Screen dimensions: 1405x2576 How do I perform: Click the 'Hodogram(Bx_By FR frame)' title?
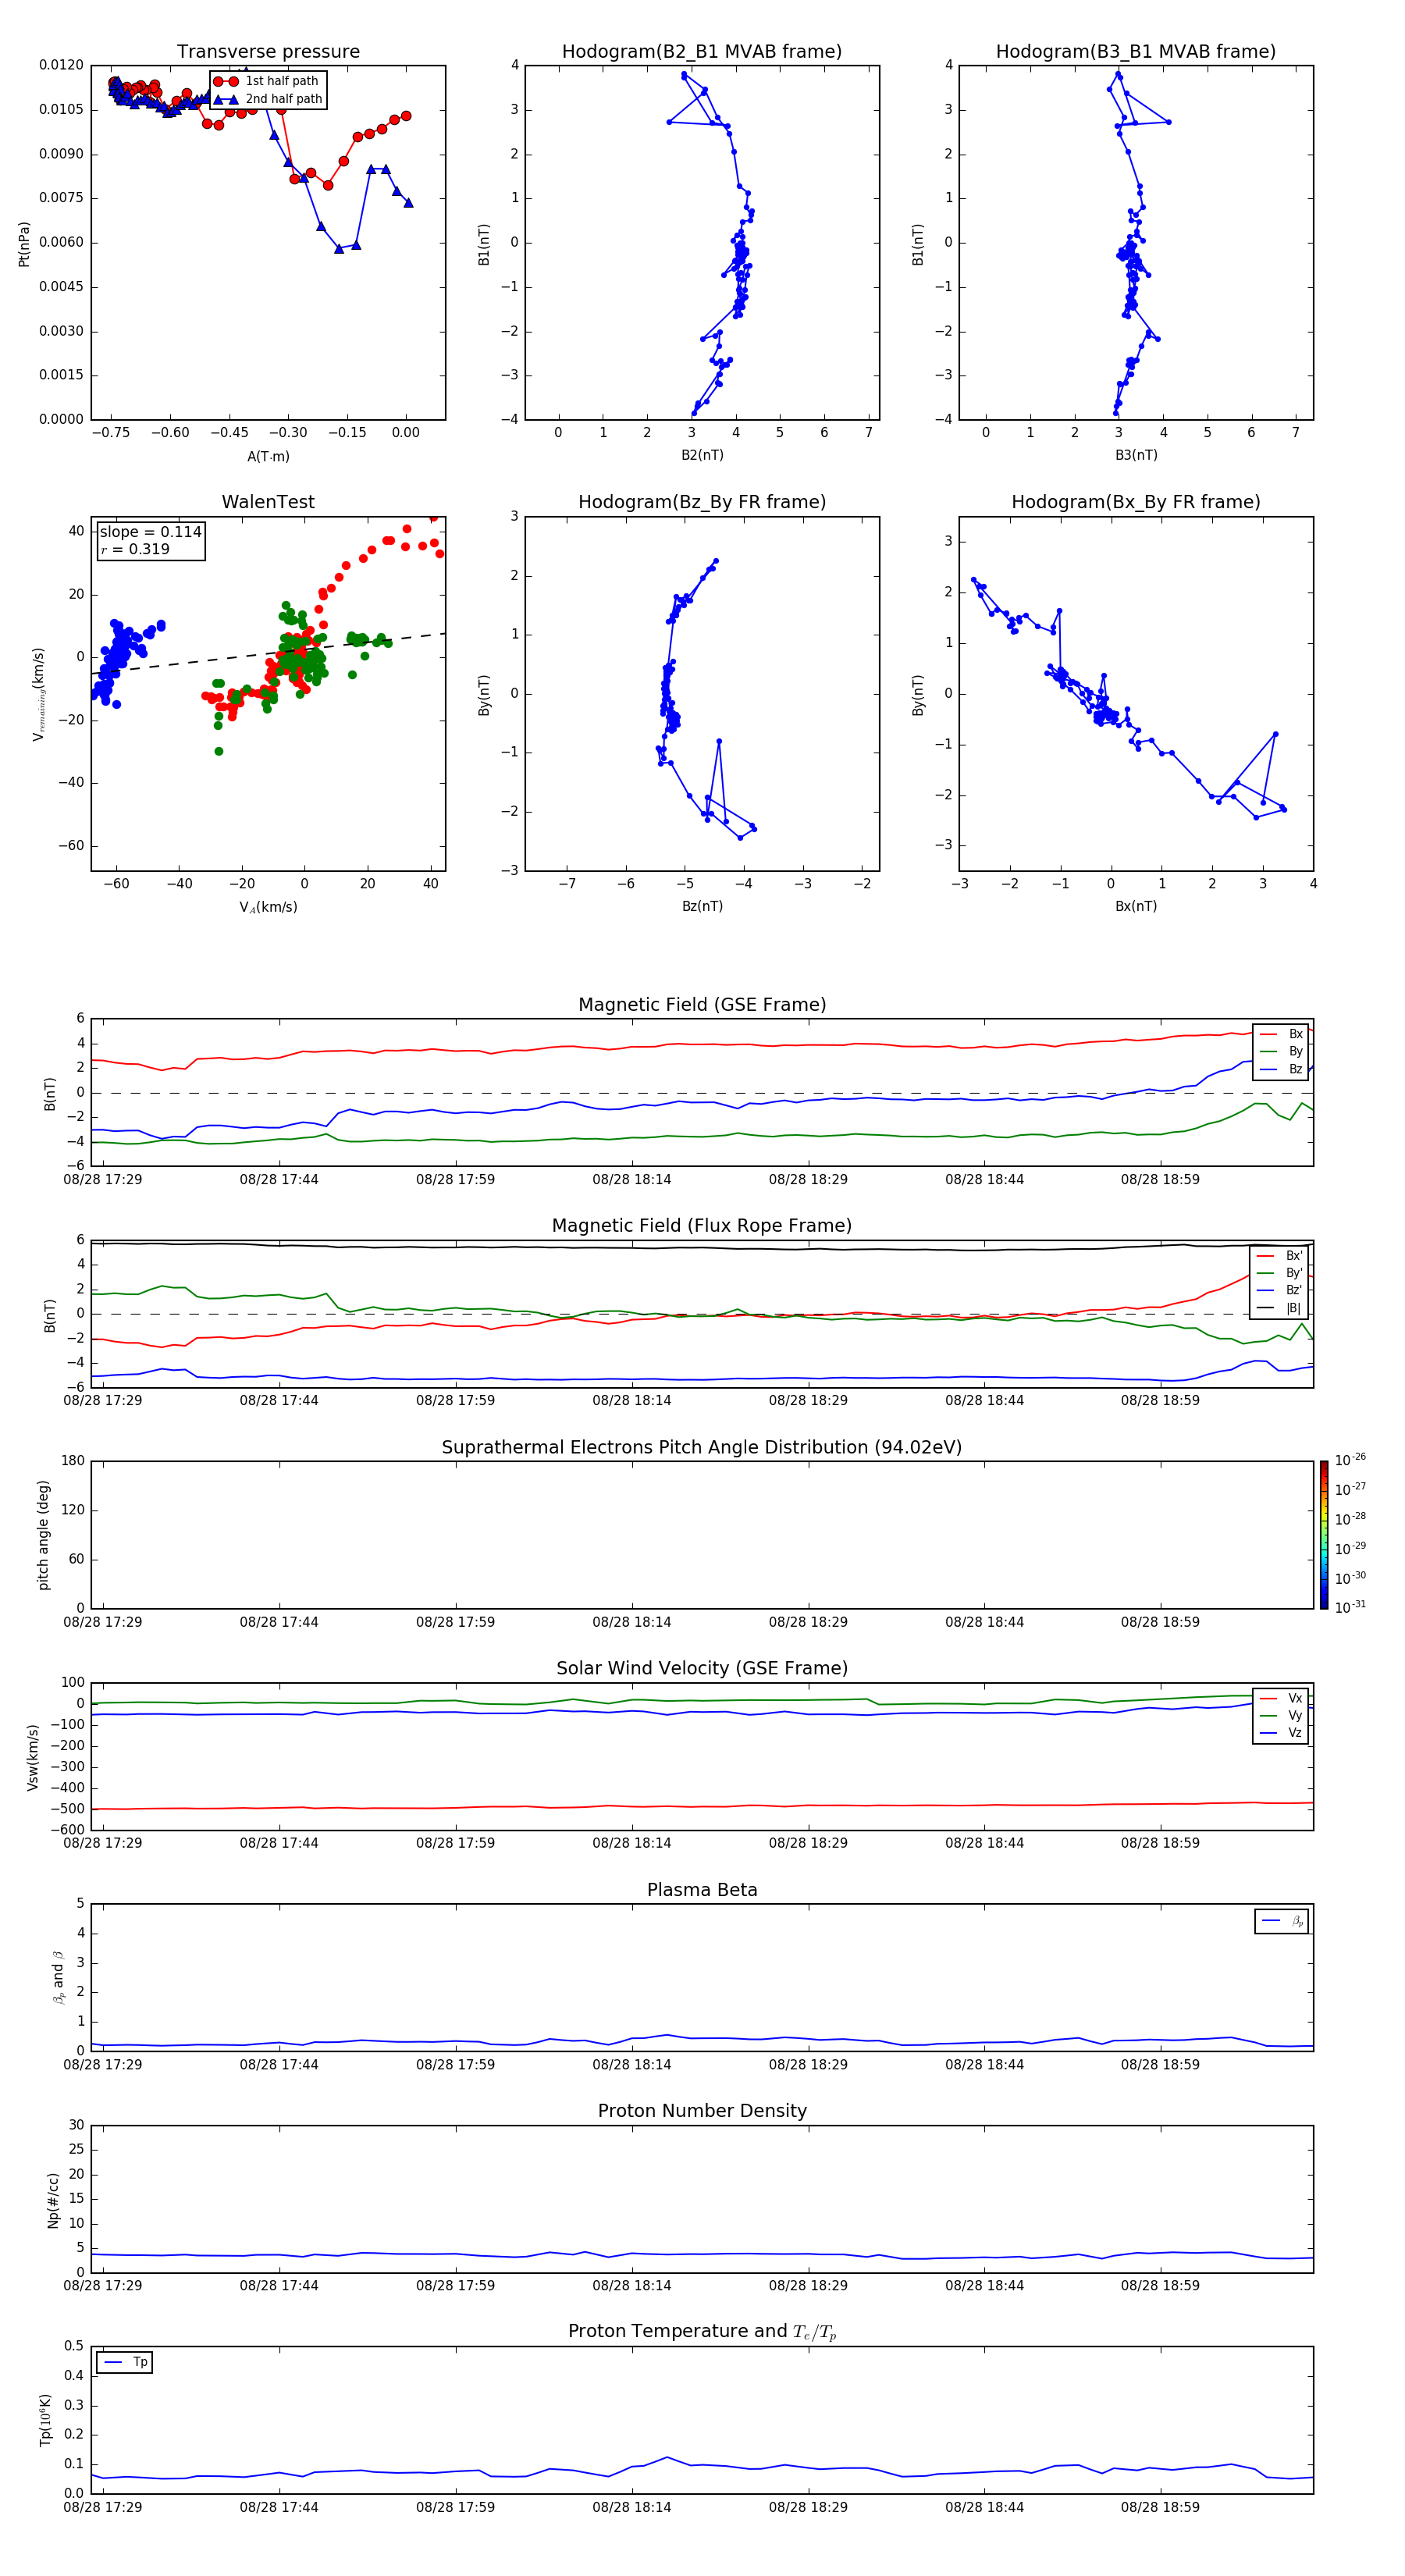tap(1136, 502)
